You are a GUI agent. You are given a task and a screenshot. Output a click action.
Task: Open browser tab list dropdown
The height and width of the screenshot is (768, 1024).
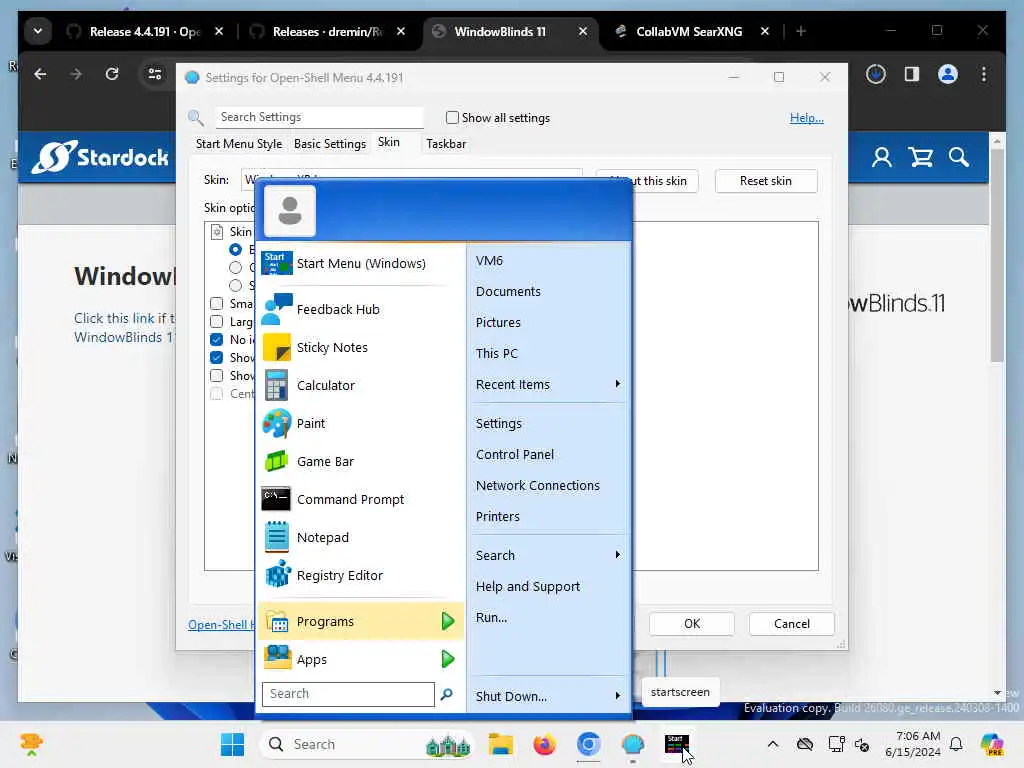click(38, 31)
